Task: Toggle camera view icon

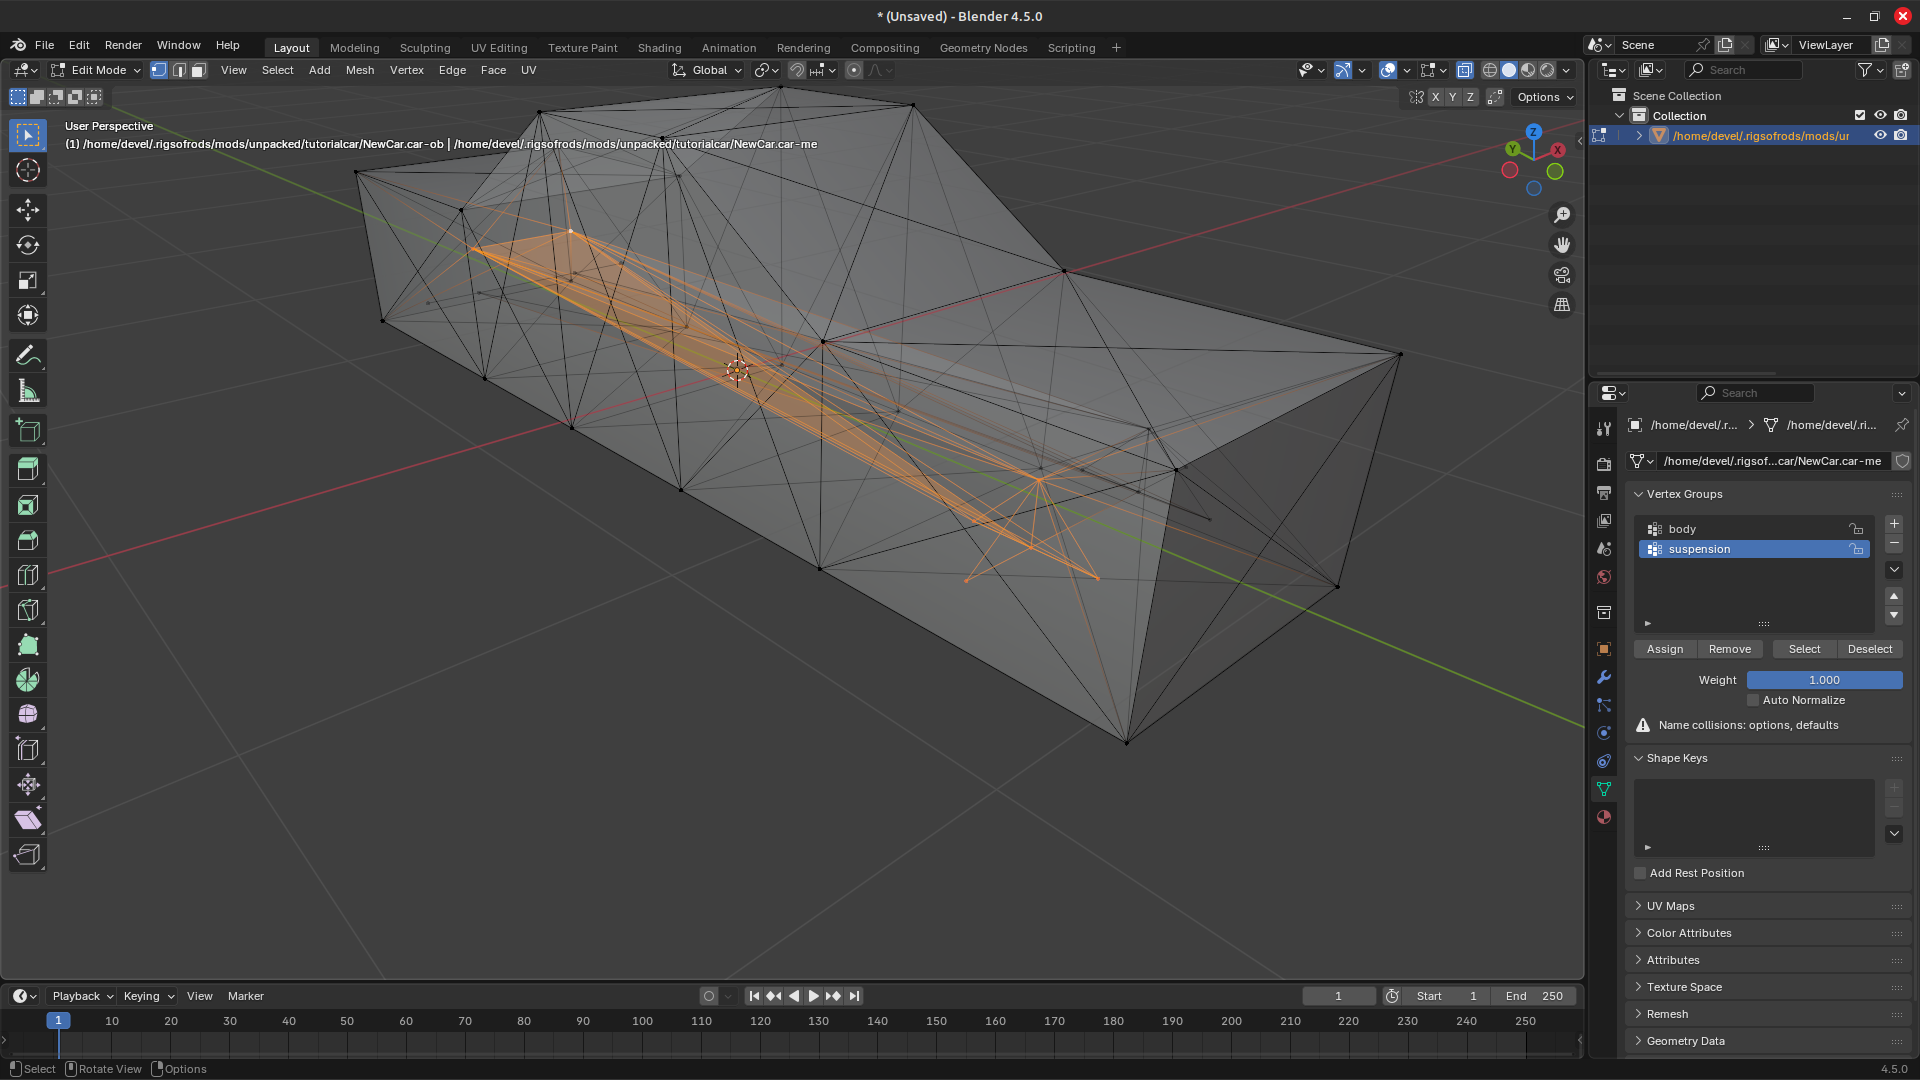Action: pyautogui.click(x=1562, y=275)
